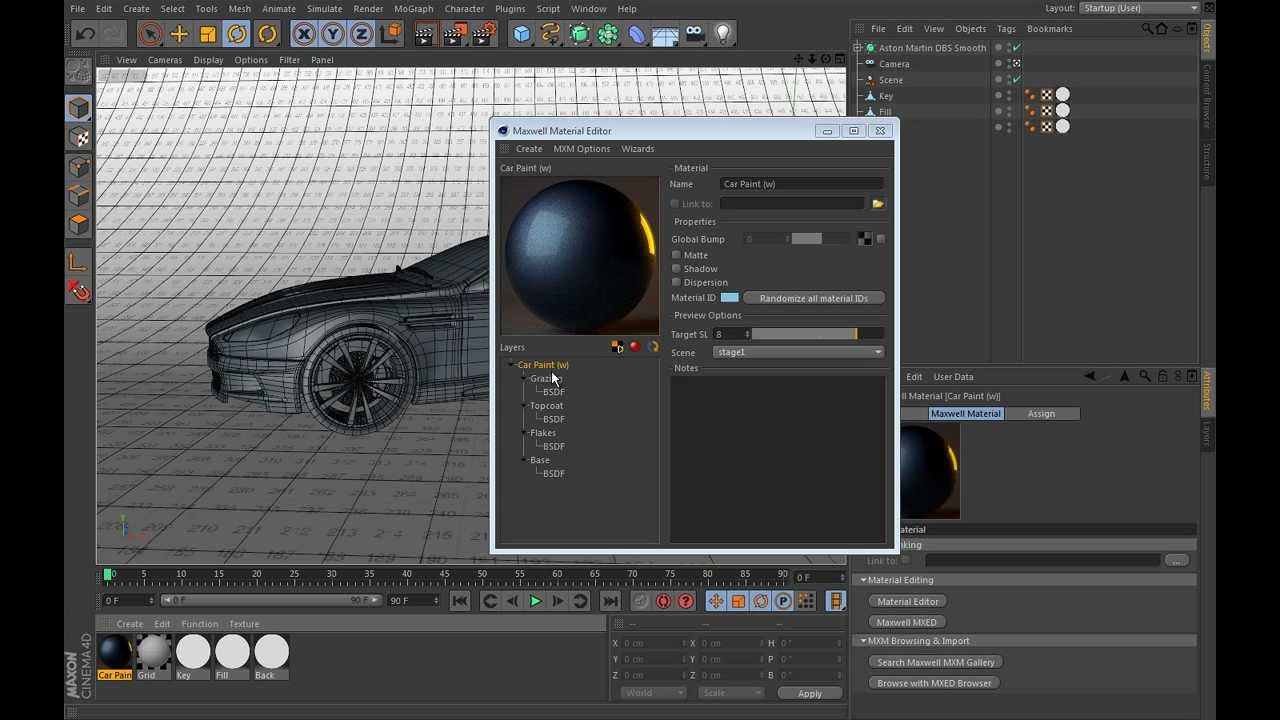Switch to the Assign tab
The height and width of the screenshot is (720, 1280).
pyautogui.click(x=1041, y=414)
